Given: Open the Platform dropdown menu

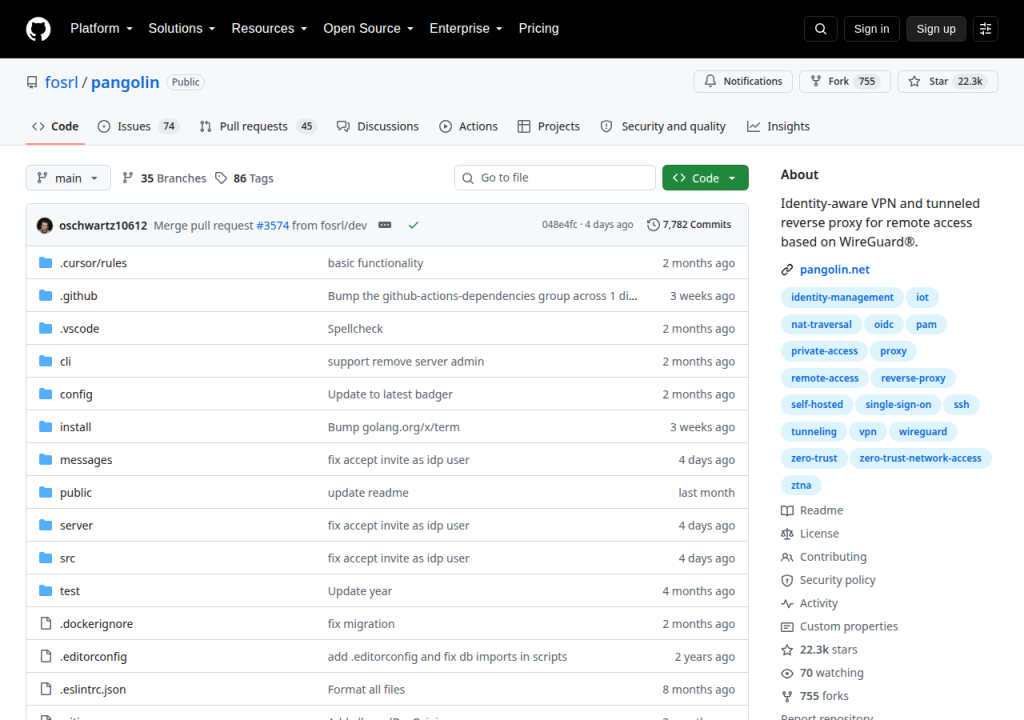Looking at the screenshot, I should (x=101, y=29).
